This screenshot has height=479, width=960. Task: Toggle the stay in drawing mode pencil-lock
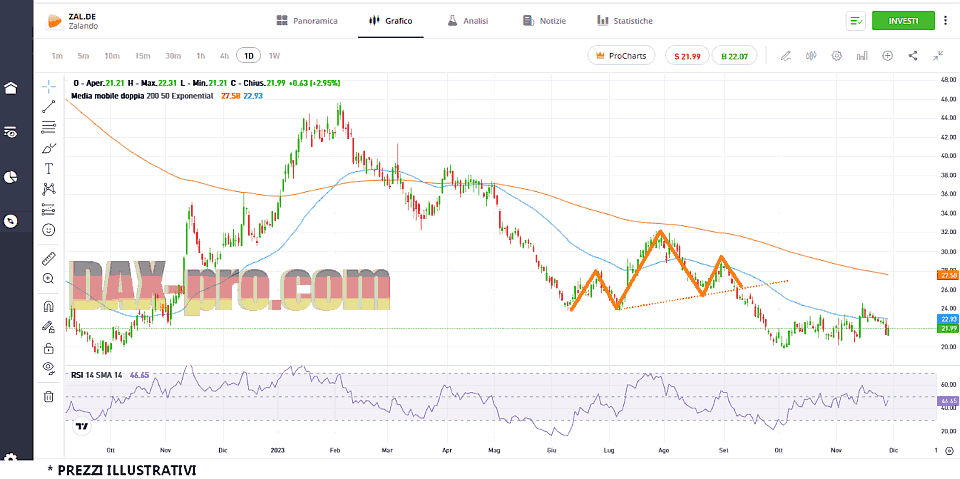click(49, 327)
